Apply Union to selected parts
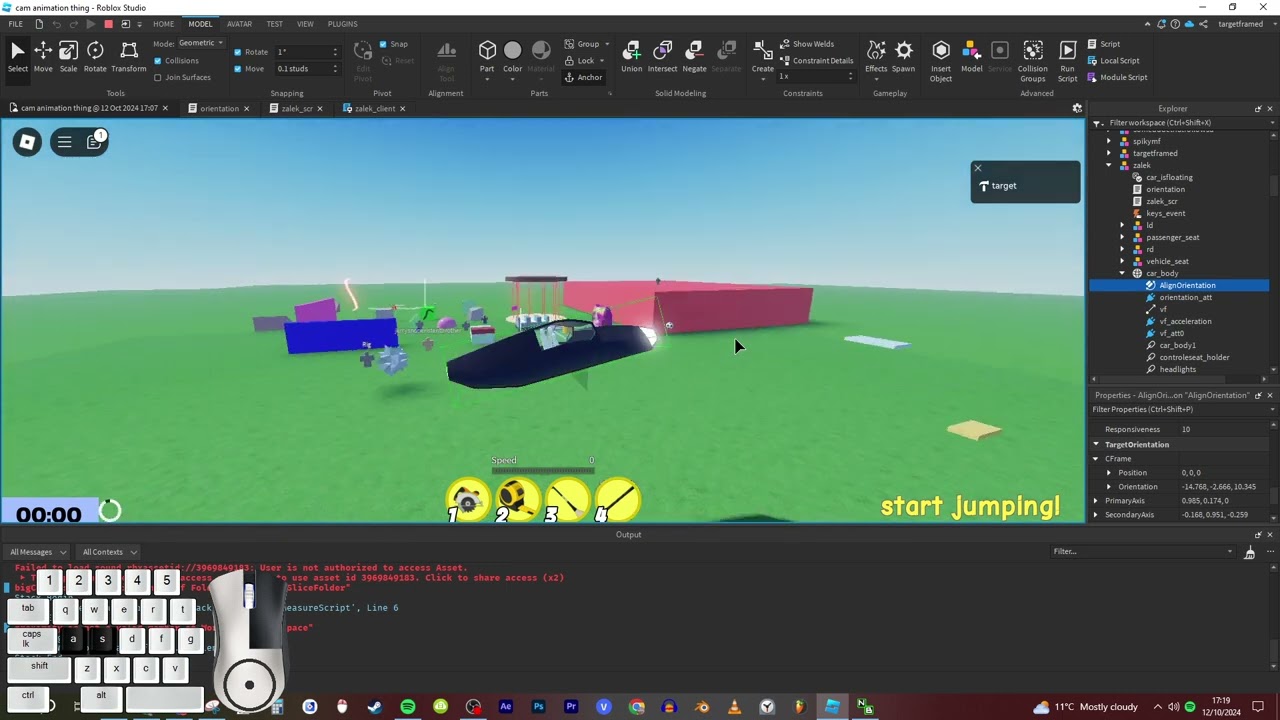 tap(632, 56)
